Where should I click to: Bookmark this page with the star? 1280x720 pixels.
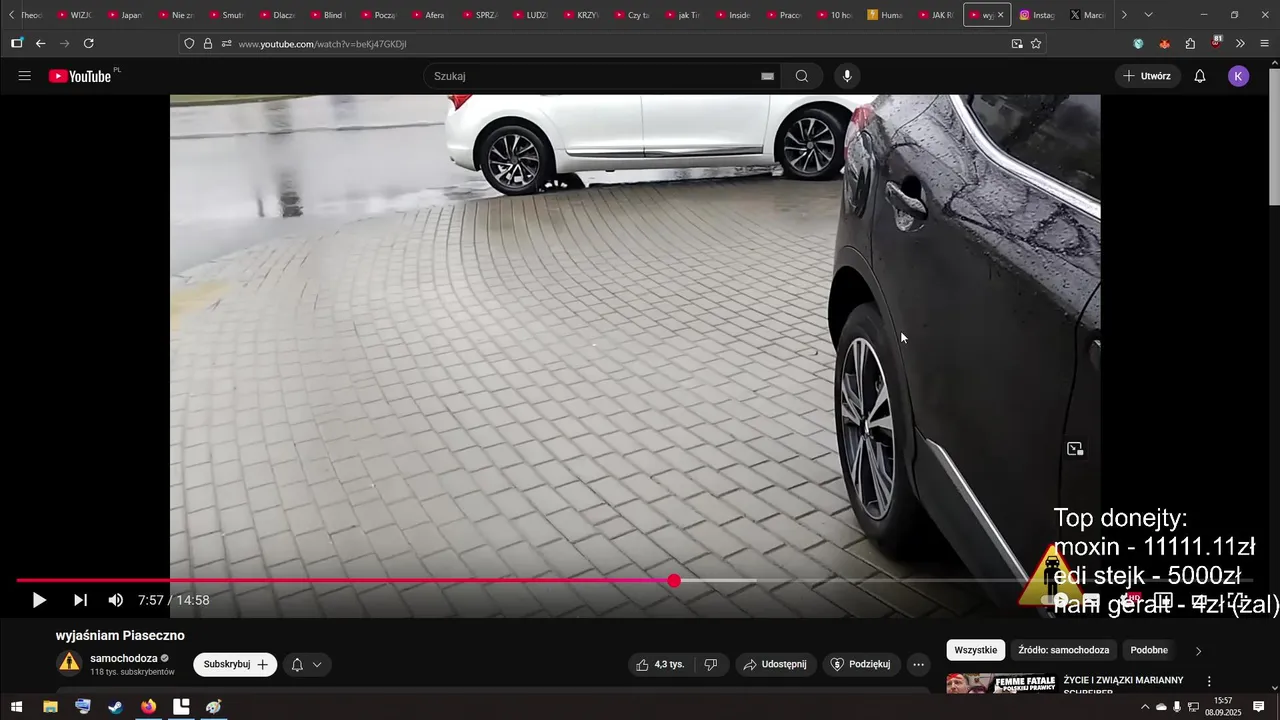(x=1036, y=44)
